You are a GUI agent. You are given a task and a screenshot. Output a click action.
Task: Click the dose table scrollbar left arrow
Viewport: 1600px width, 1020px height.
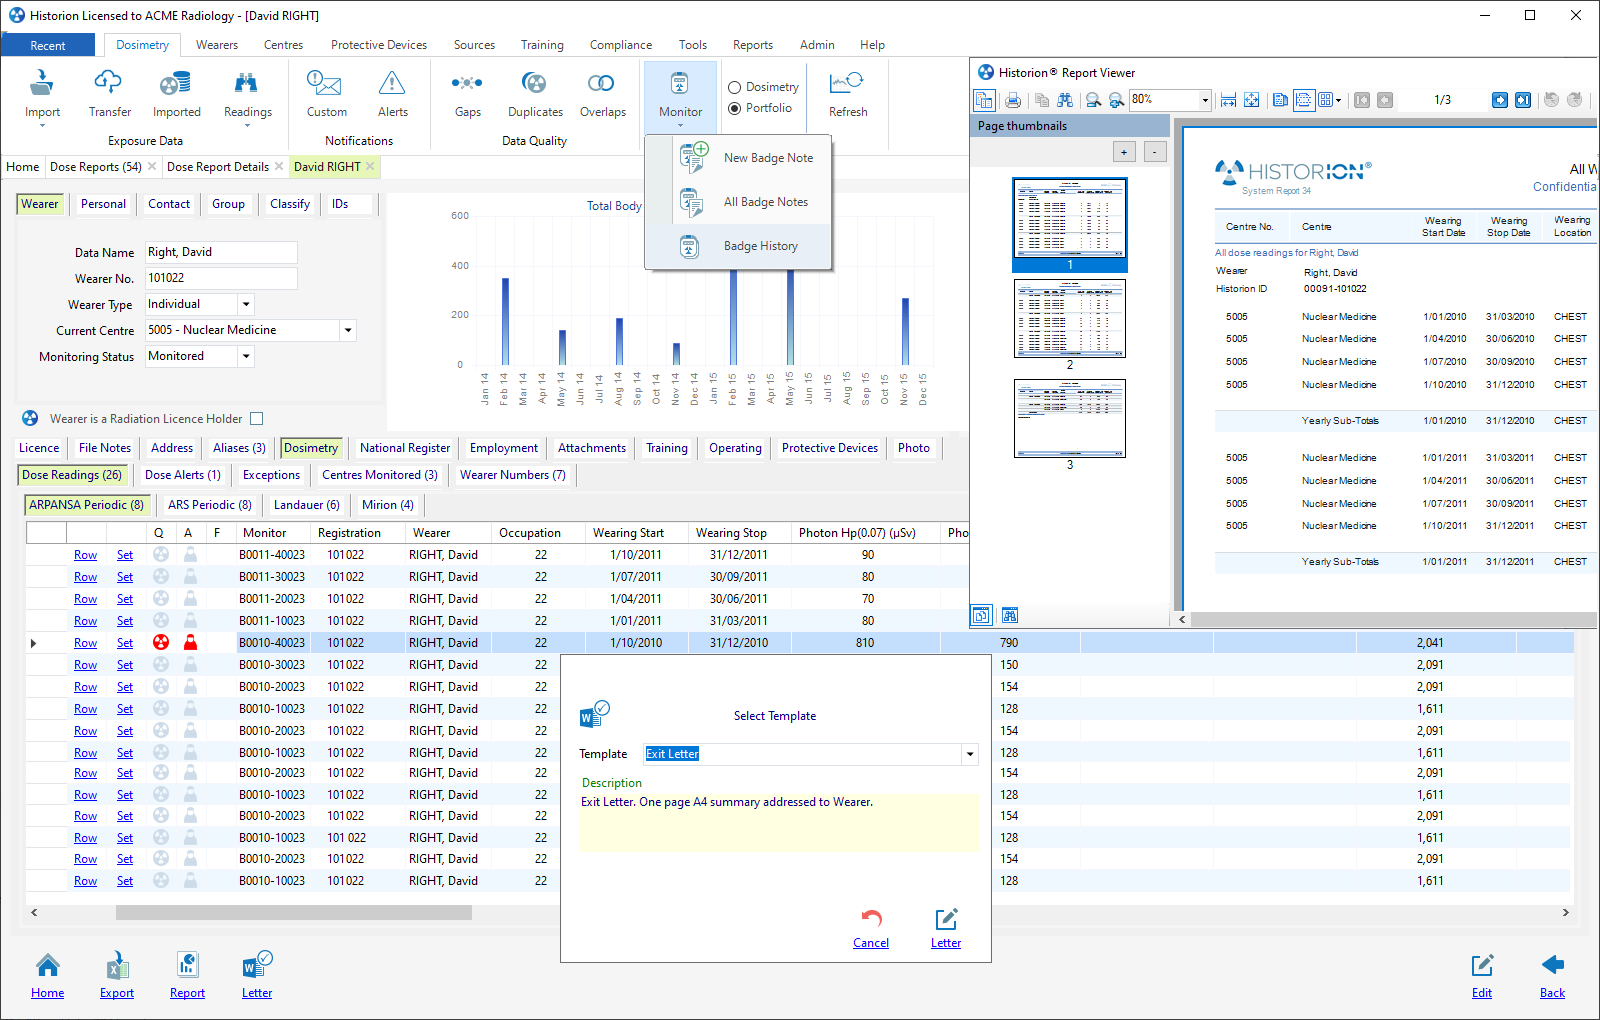[x=34, y=913]
